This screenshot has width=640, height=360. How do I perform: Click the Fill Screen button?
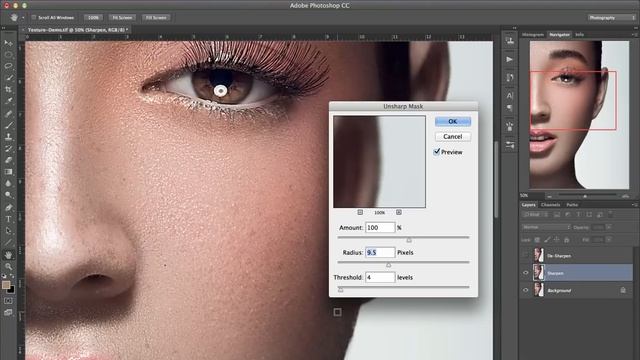pyautogui.click(x=156, y=18)
